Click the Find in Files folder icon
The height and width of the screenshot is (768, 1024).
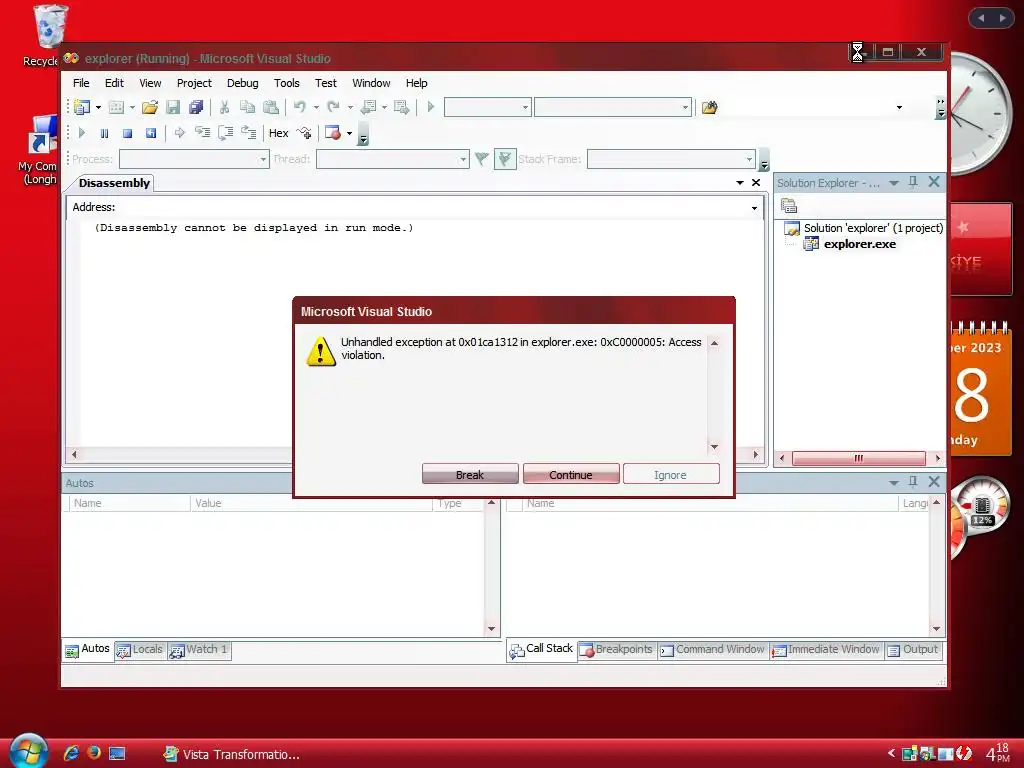(710, 107)
